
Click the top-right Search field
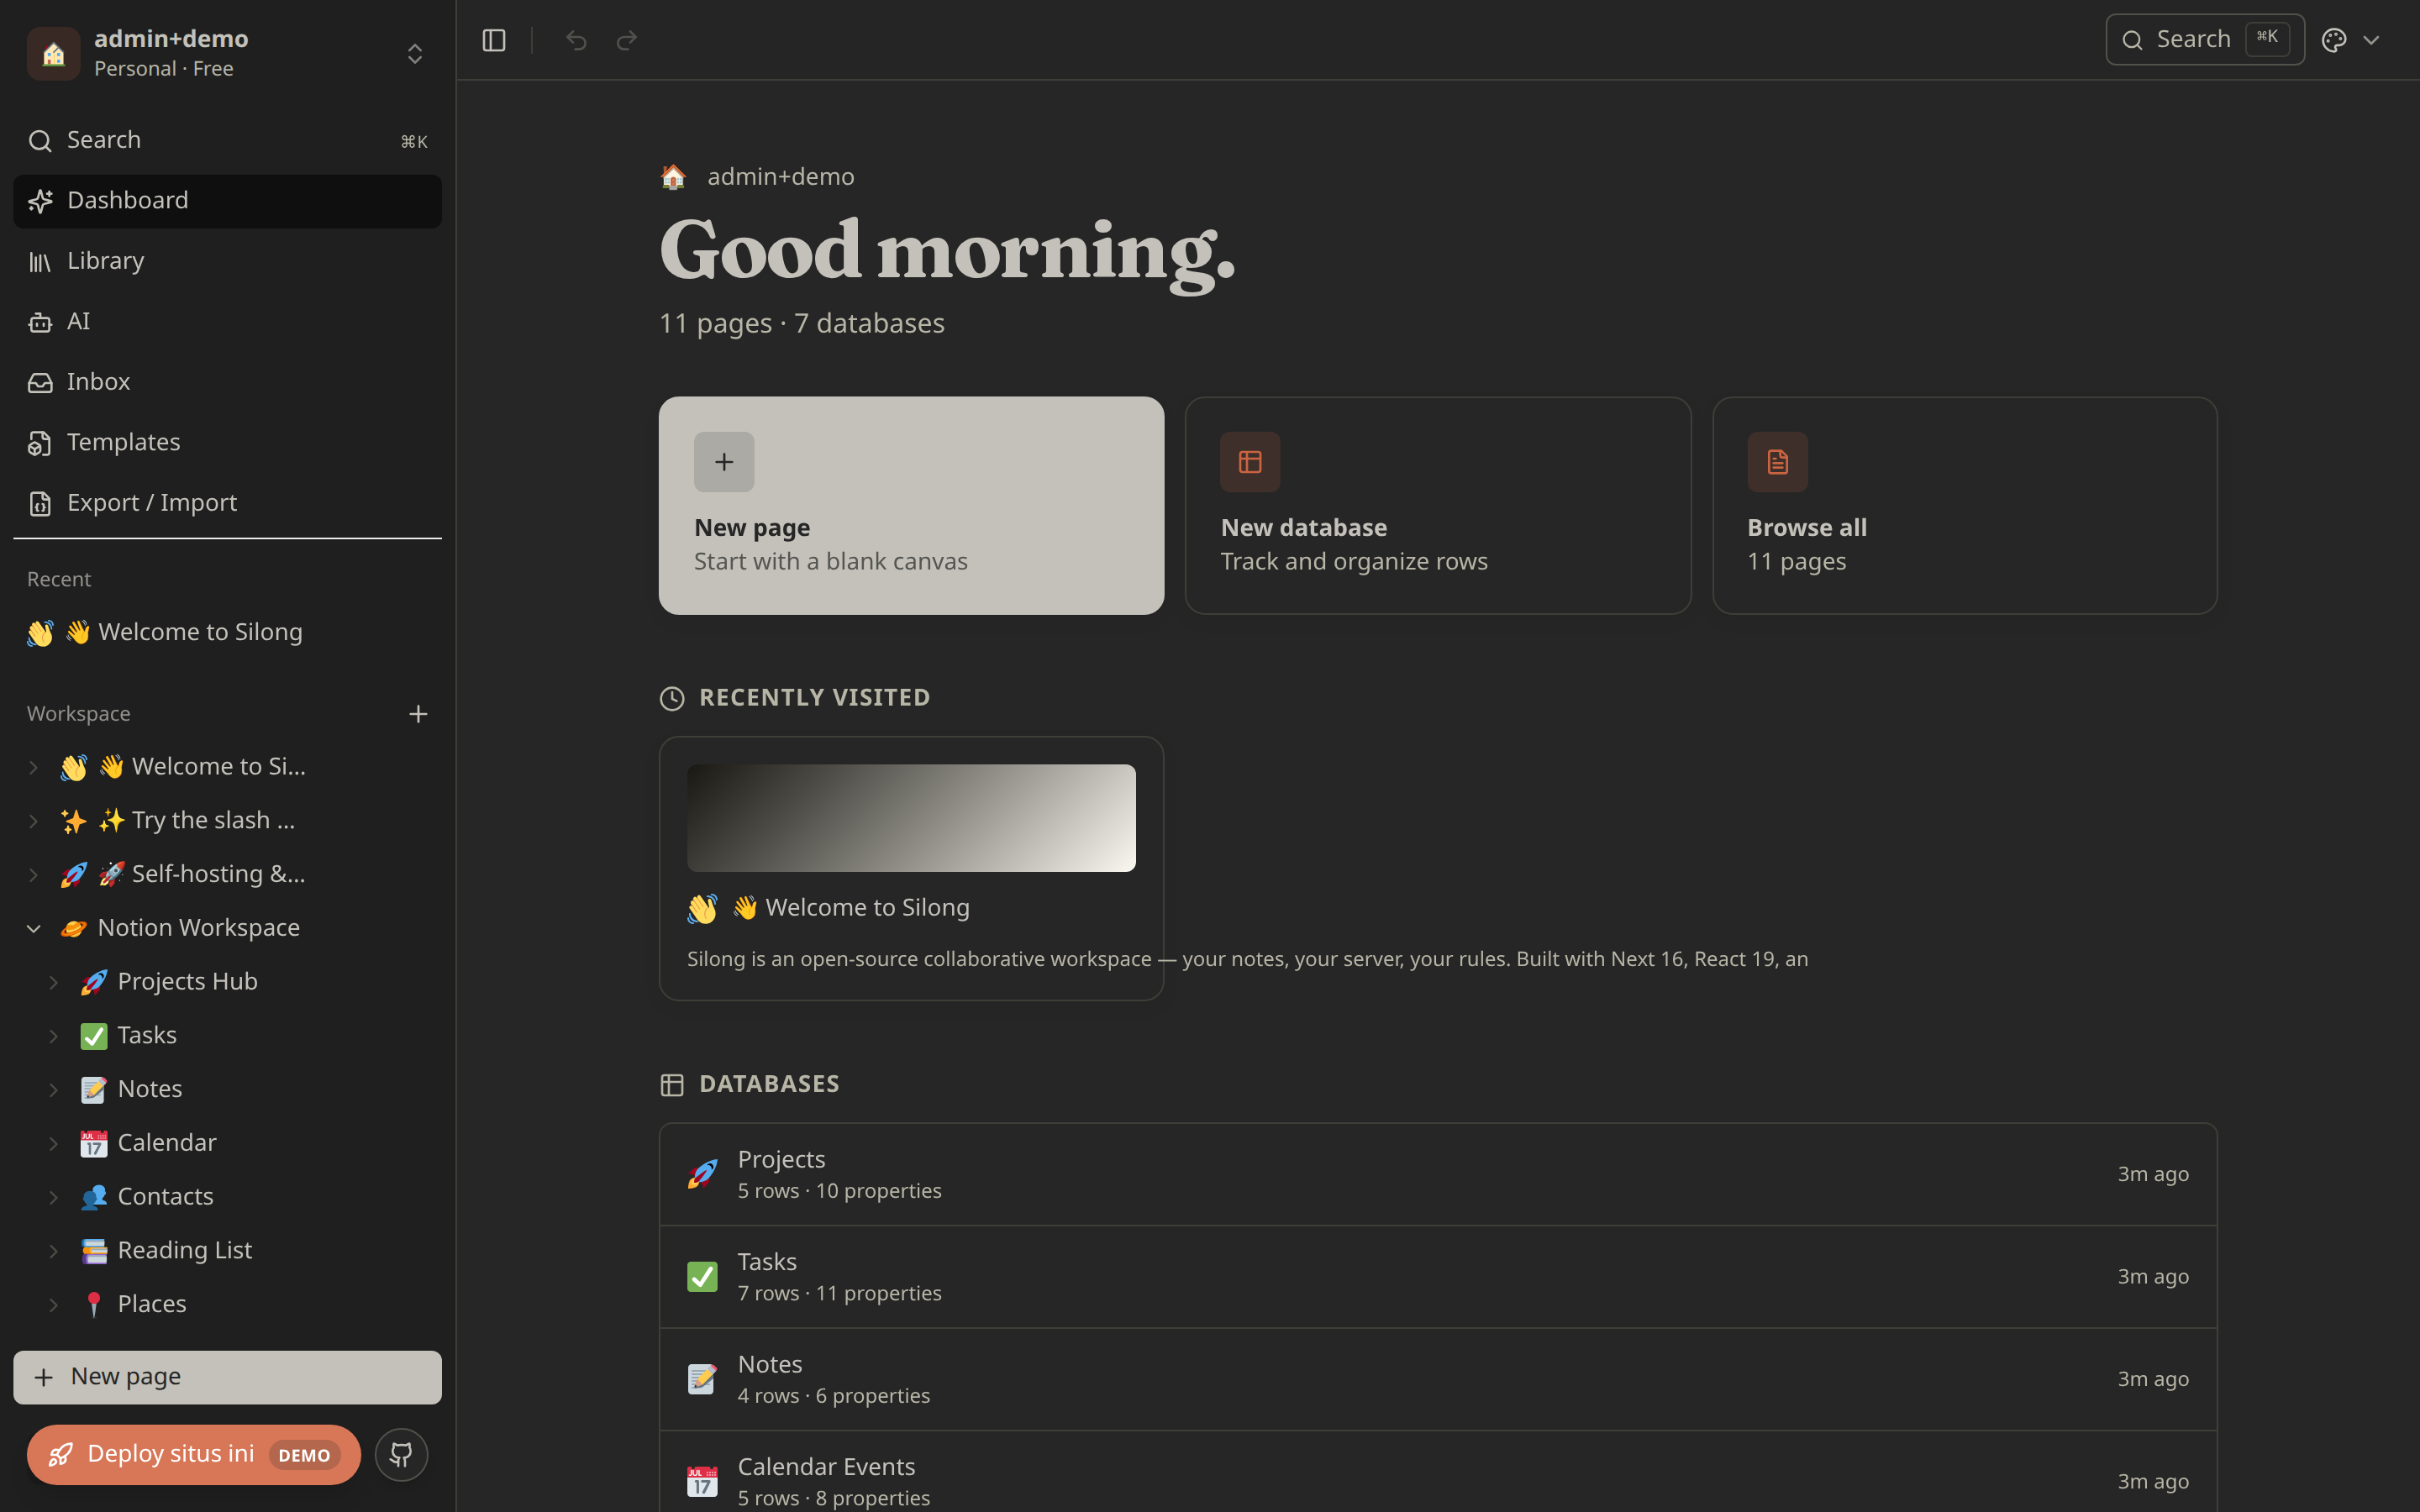click(x=2205, y=40)
